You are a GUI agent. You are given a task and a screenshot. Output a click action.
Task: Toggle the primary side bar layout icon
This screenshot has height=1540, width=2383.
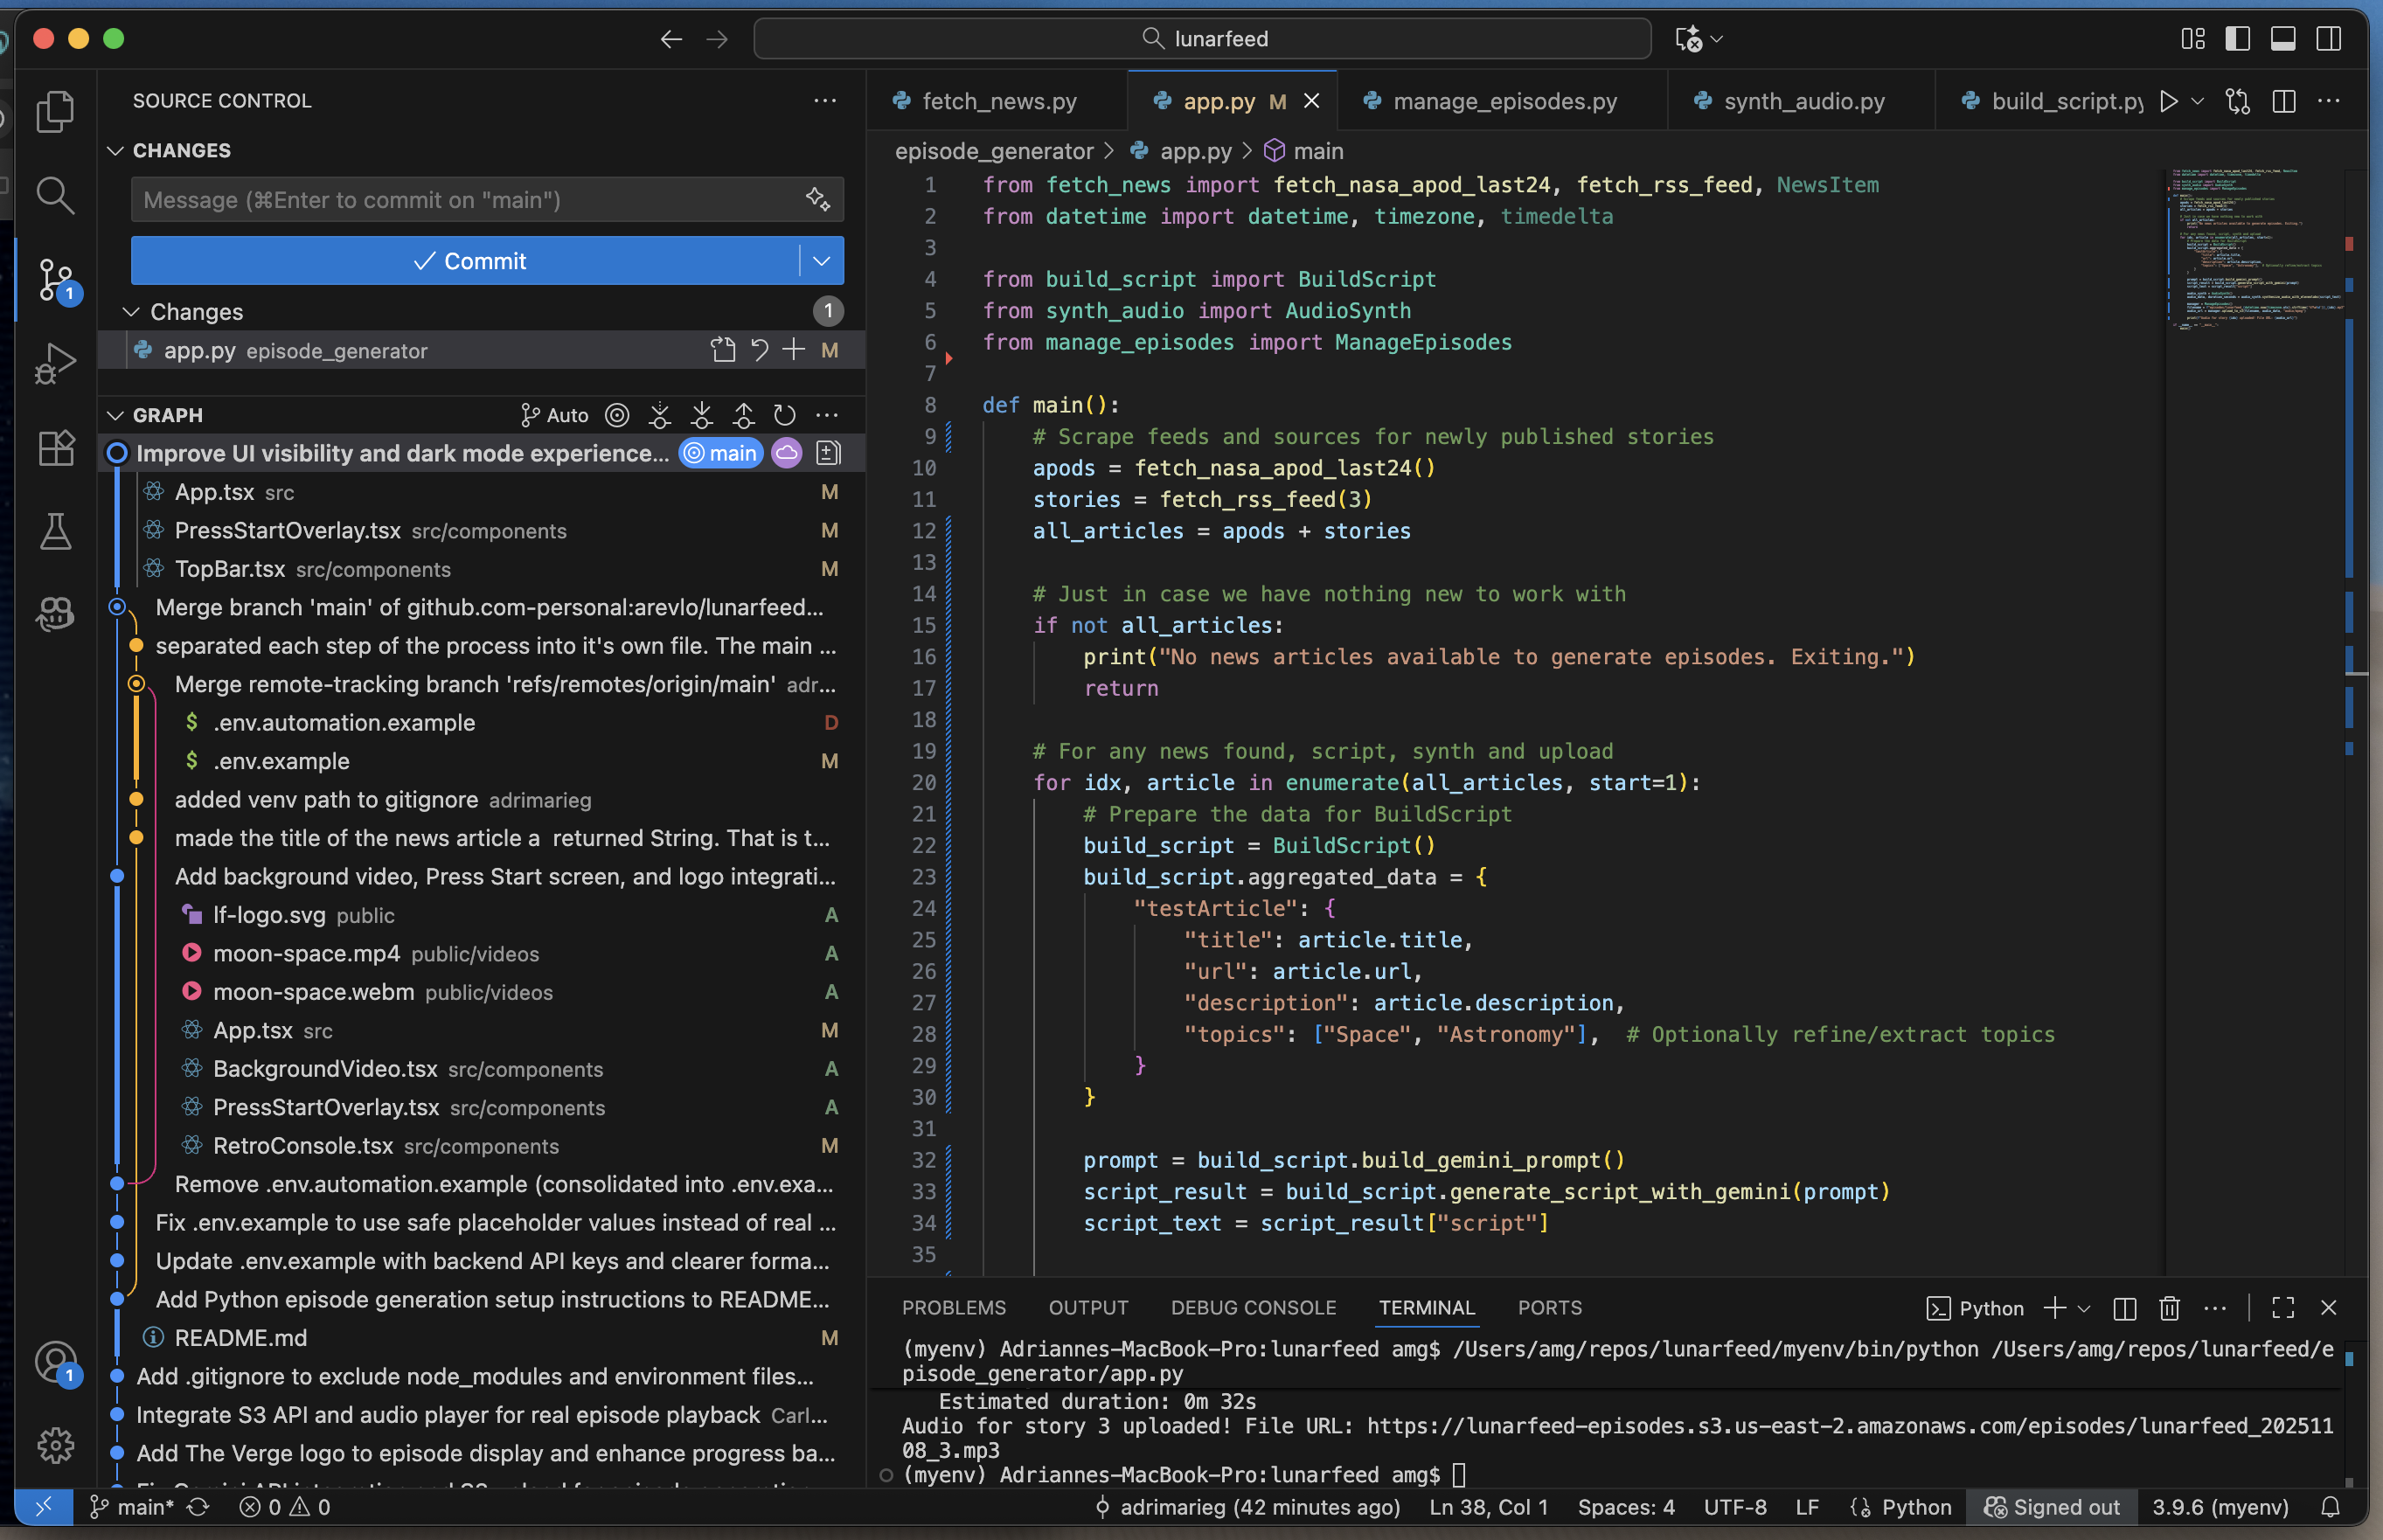[x=2237, y=39]
